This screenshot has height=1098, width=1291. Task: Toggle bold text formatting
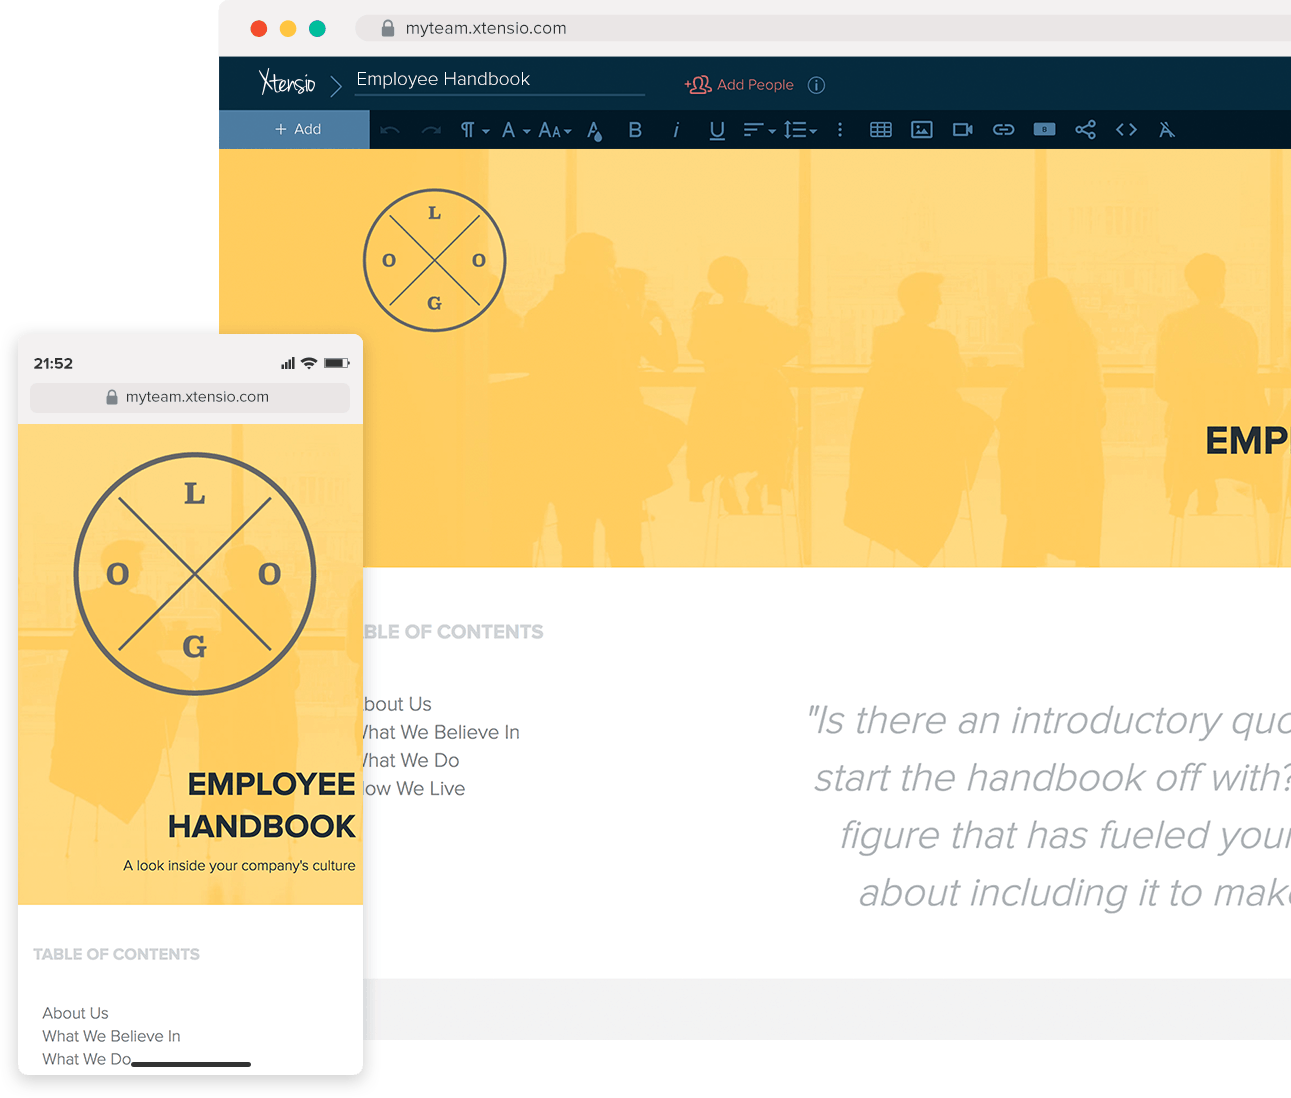coord(635,130)
